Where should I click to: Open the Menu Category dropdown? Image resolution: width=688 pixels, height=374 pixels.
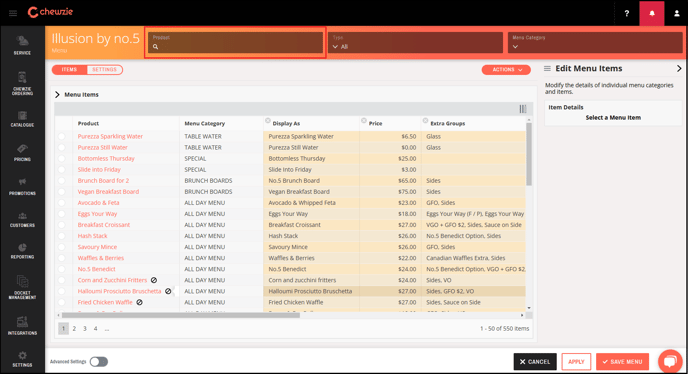[x=595, y=43]
